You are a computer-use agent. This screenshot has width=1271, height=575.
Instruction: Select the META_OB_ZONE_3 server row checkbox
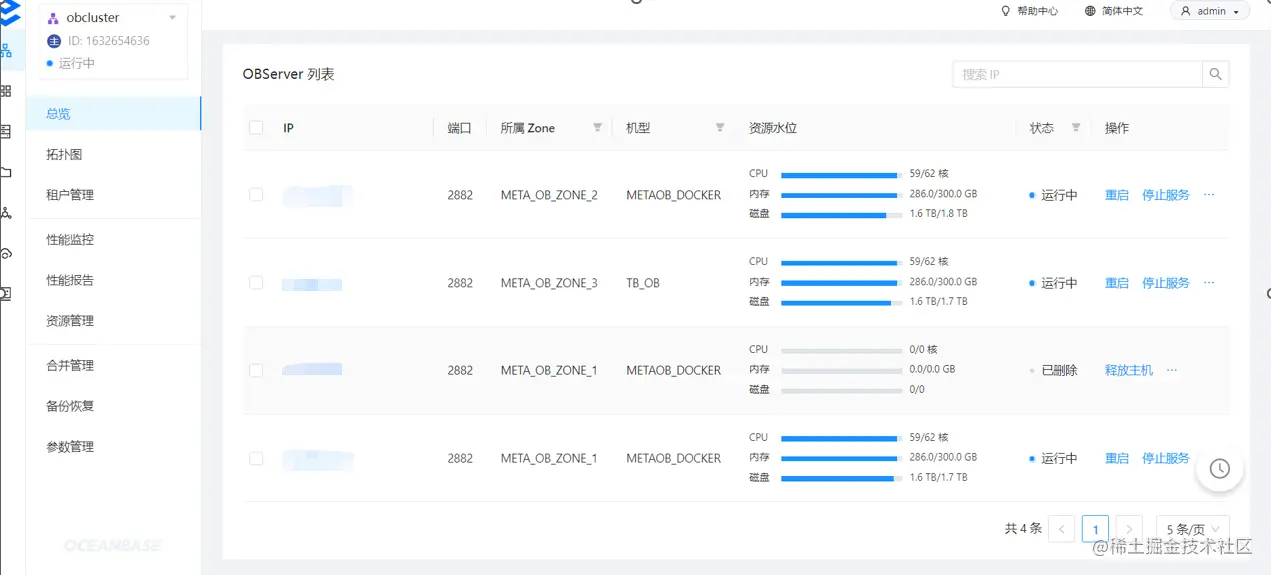tap(256, 283)
